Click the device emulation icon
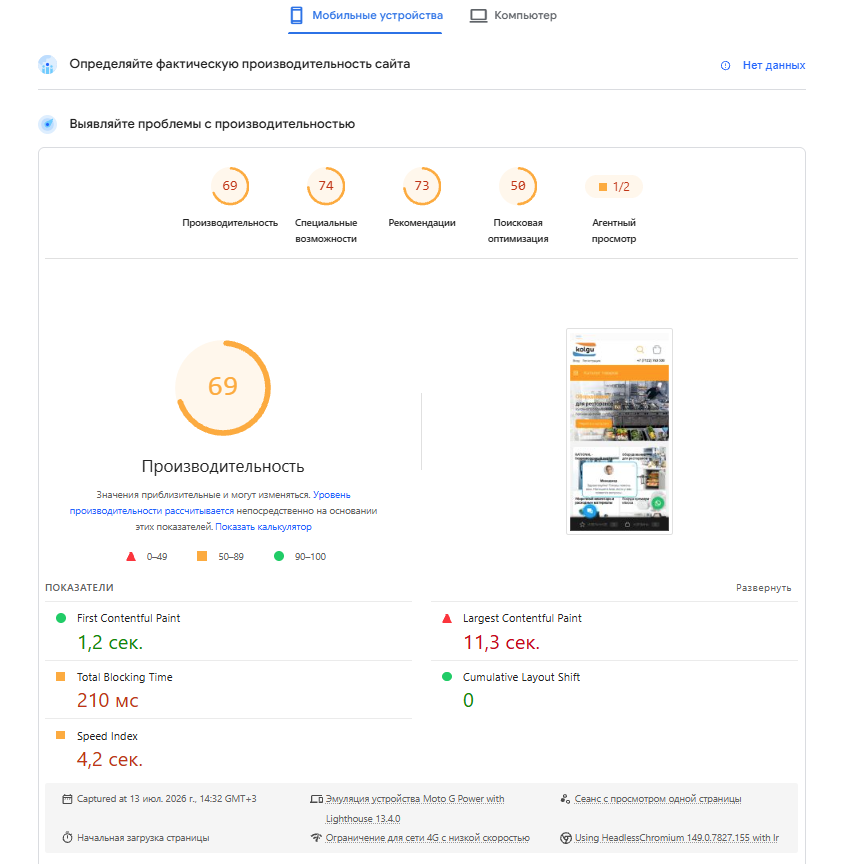845x864 pixels. click(x=316, y=799)
